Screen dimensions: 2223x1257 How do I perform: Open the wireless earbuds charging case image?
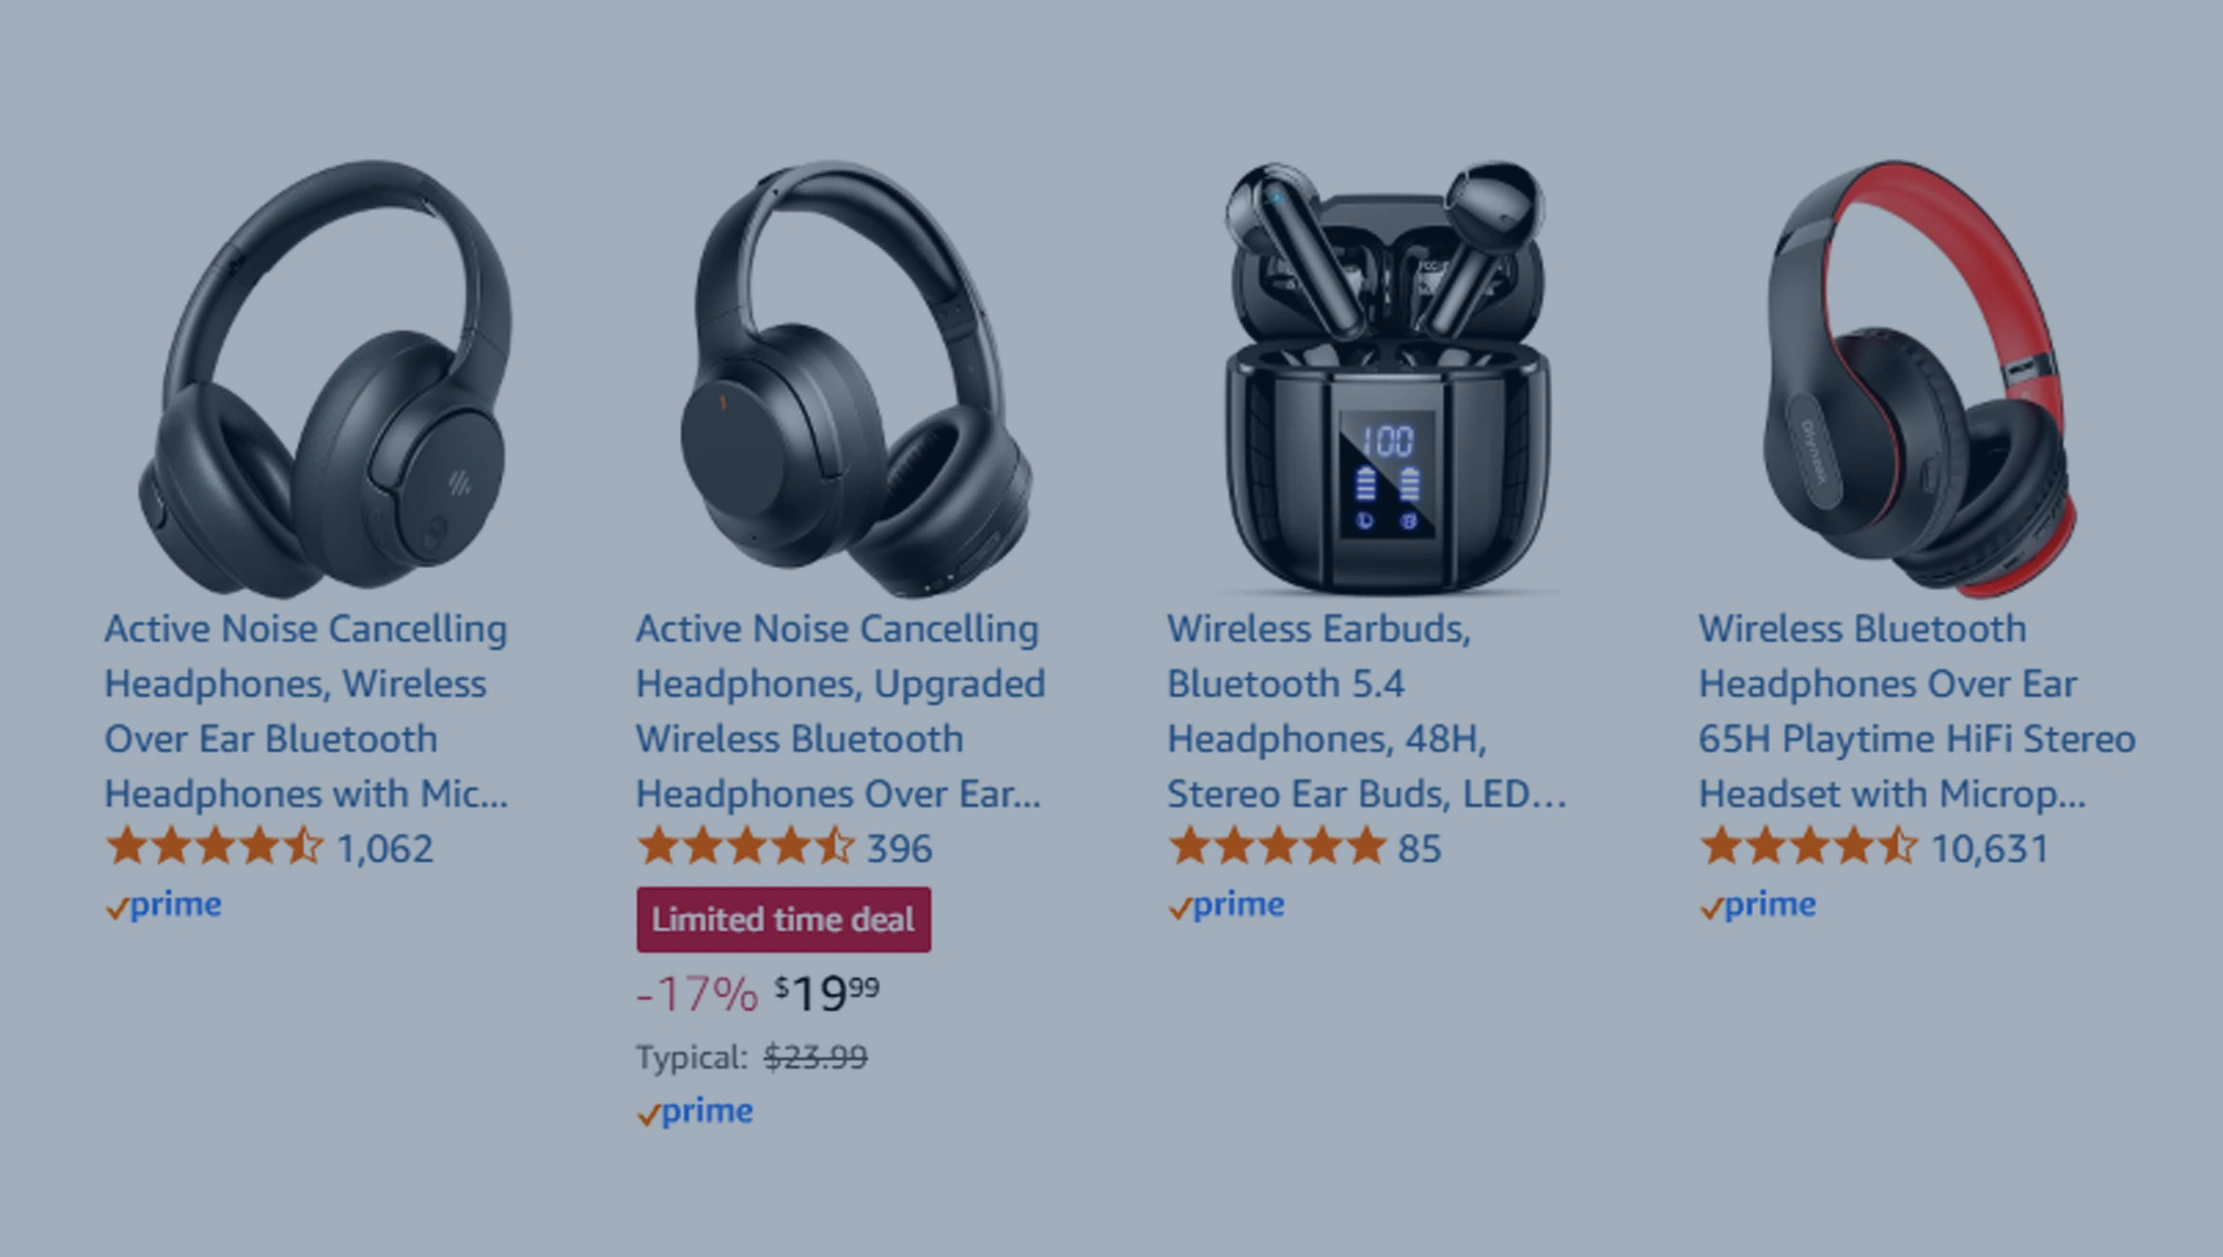pyautogui.click(x=1388, y=378)
